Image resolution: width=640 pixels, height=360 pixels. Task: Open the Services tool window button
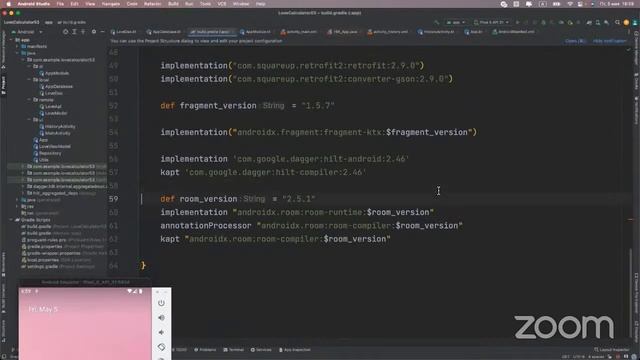[261, 350]
